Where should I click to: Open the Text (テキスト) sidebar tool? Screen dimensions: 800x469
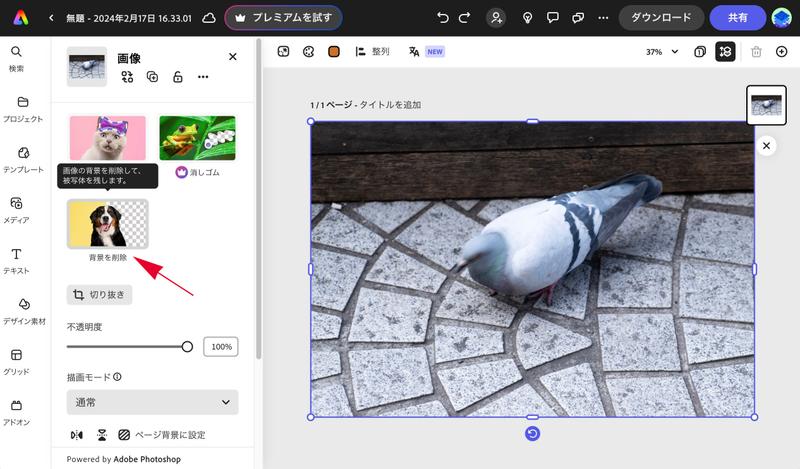pyautogui.click(x=16, y=260)
